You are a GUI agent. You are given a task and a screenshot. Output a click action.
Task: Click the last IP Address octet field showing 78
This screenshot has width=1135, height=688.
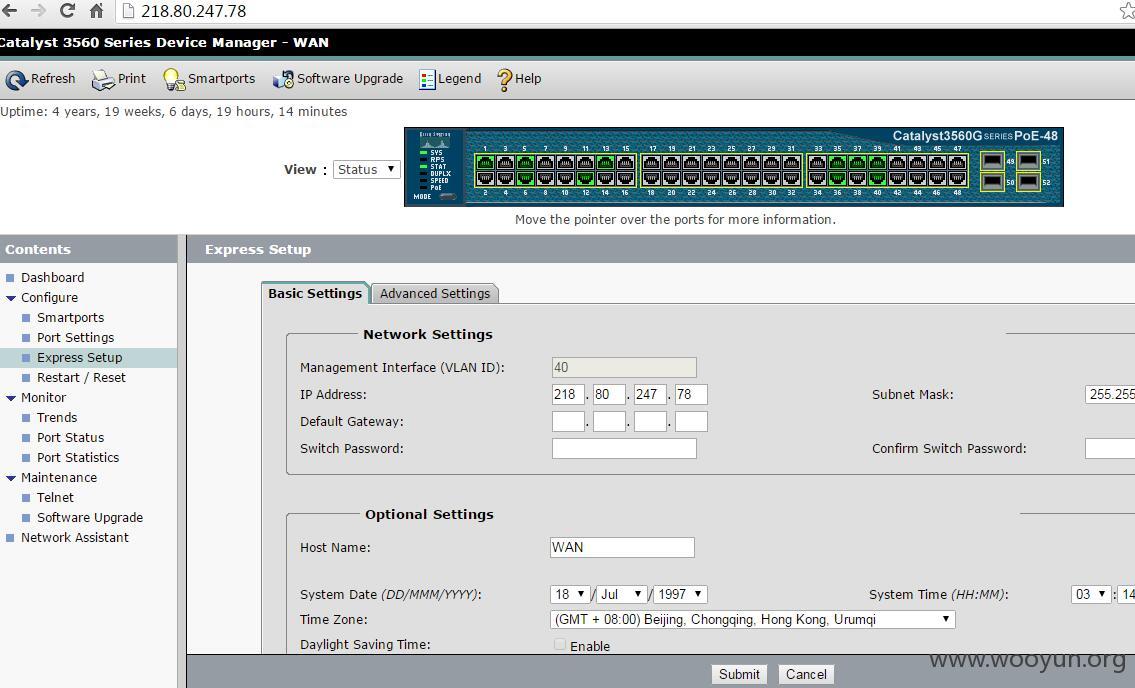(x=691, y=395)
